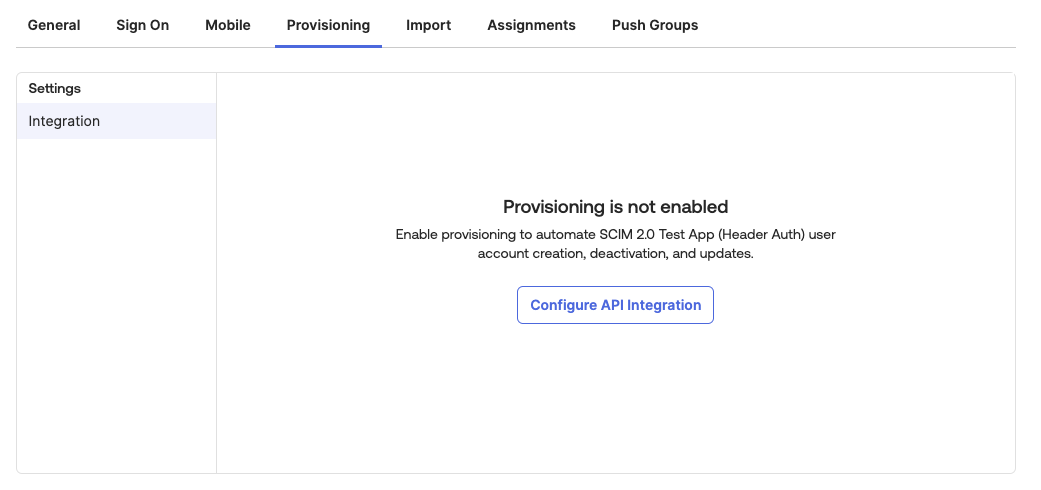Screen dimensions: 1041x490
Task: View the Push Groups tab
Action: [655, 25]
